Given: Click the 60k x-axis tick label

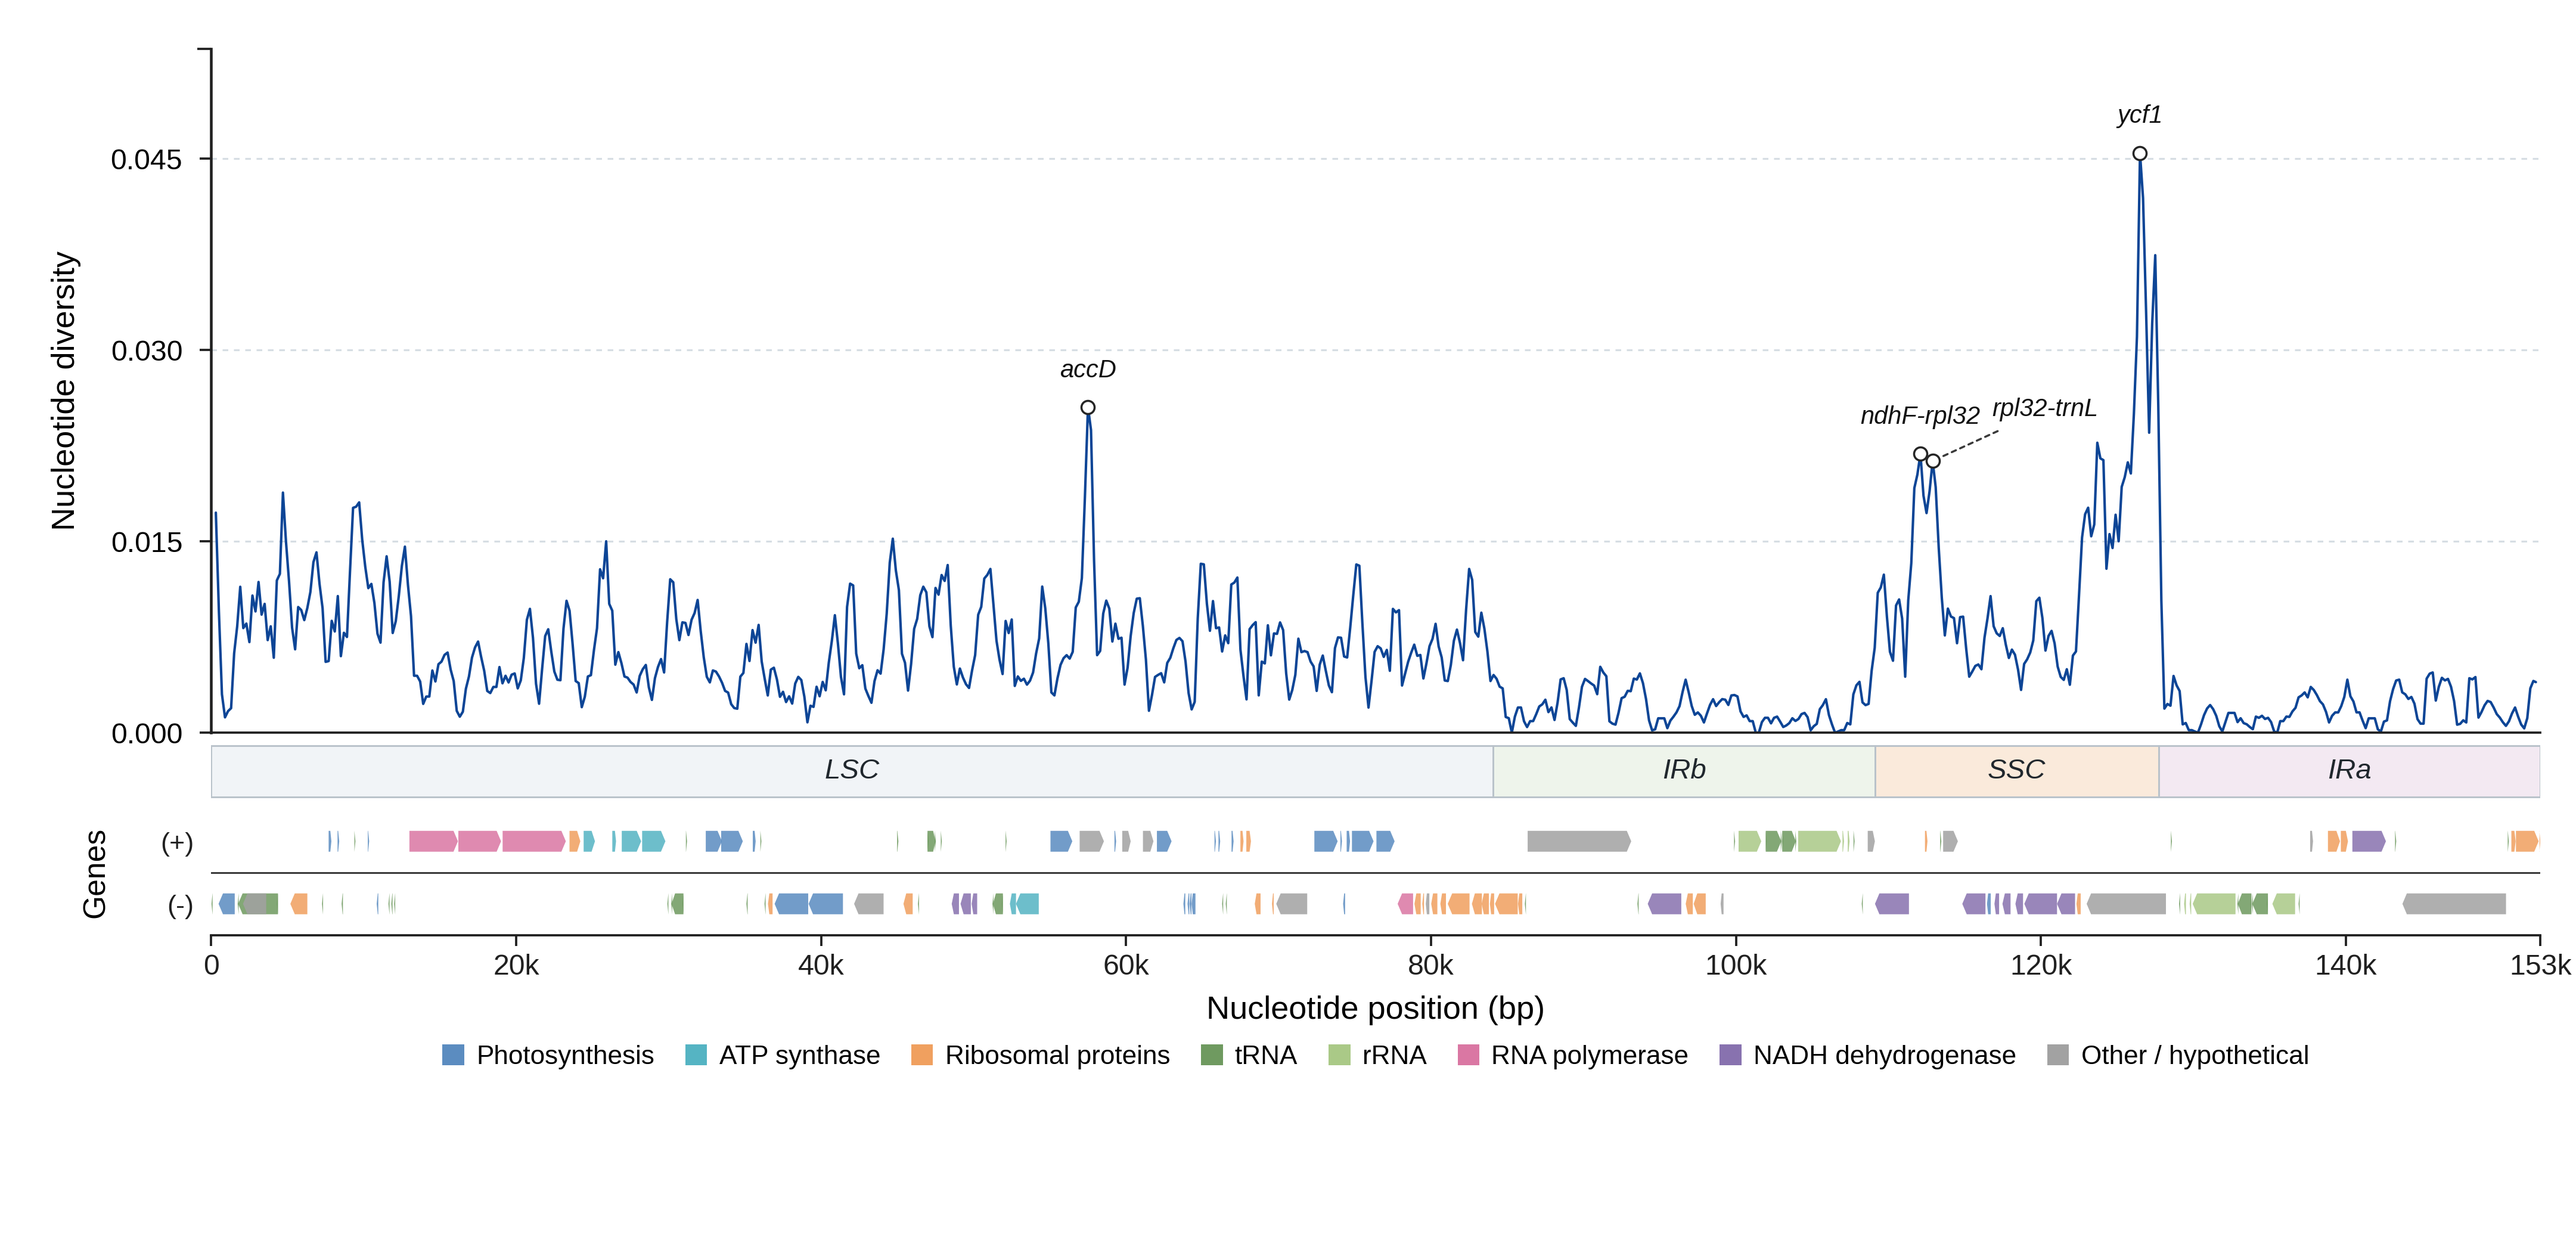Looking at the screenshot, I should (x=1126, y=965).
